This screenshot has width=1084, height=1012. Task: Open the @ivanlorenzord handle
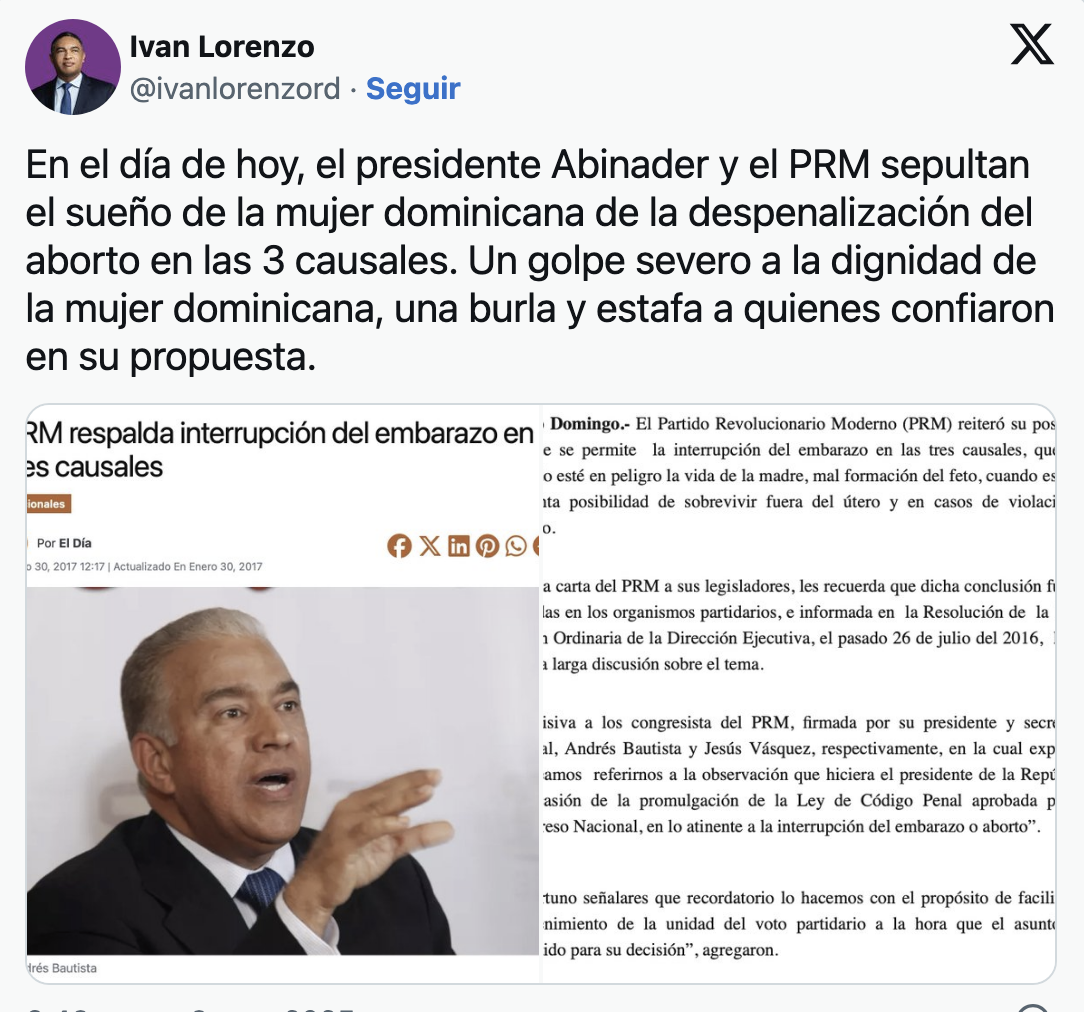pyautogui.click(x=235, y=88)
